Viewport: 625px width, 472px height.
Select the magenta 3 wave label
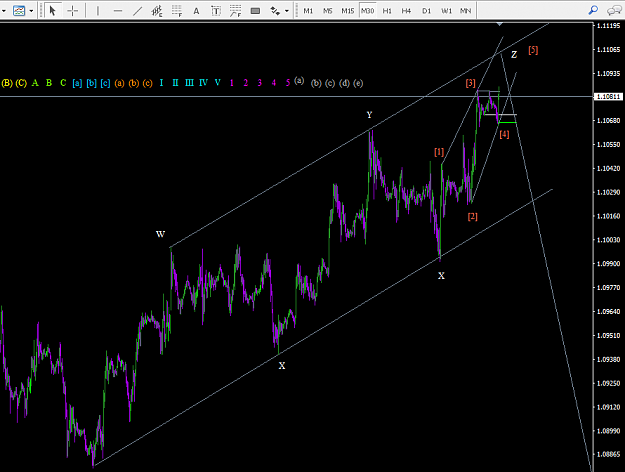click(x=259, y=83)
